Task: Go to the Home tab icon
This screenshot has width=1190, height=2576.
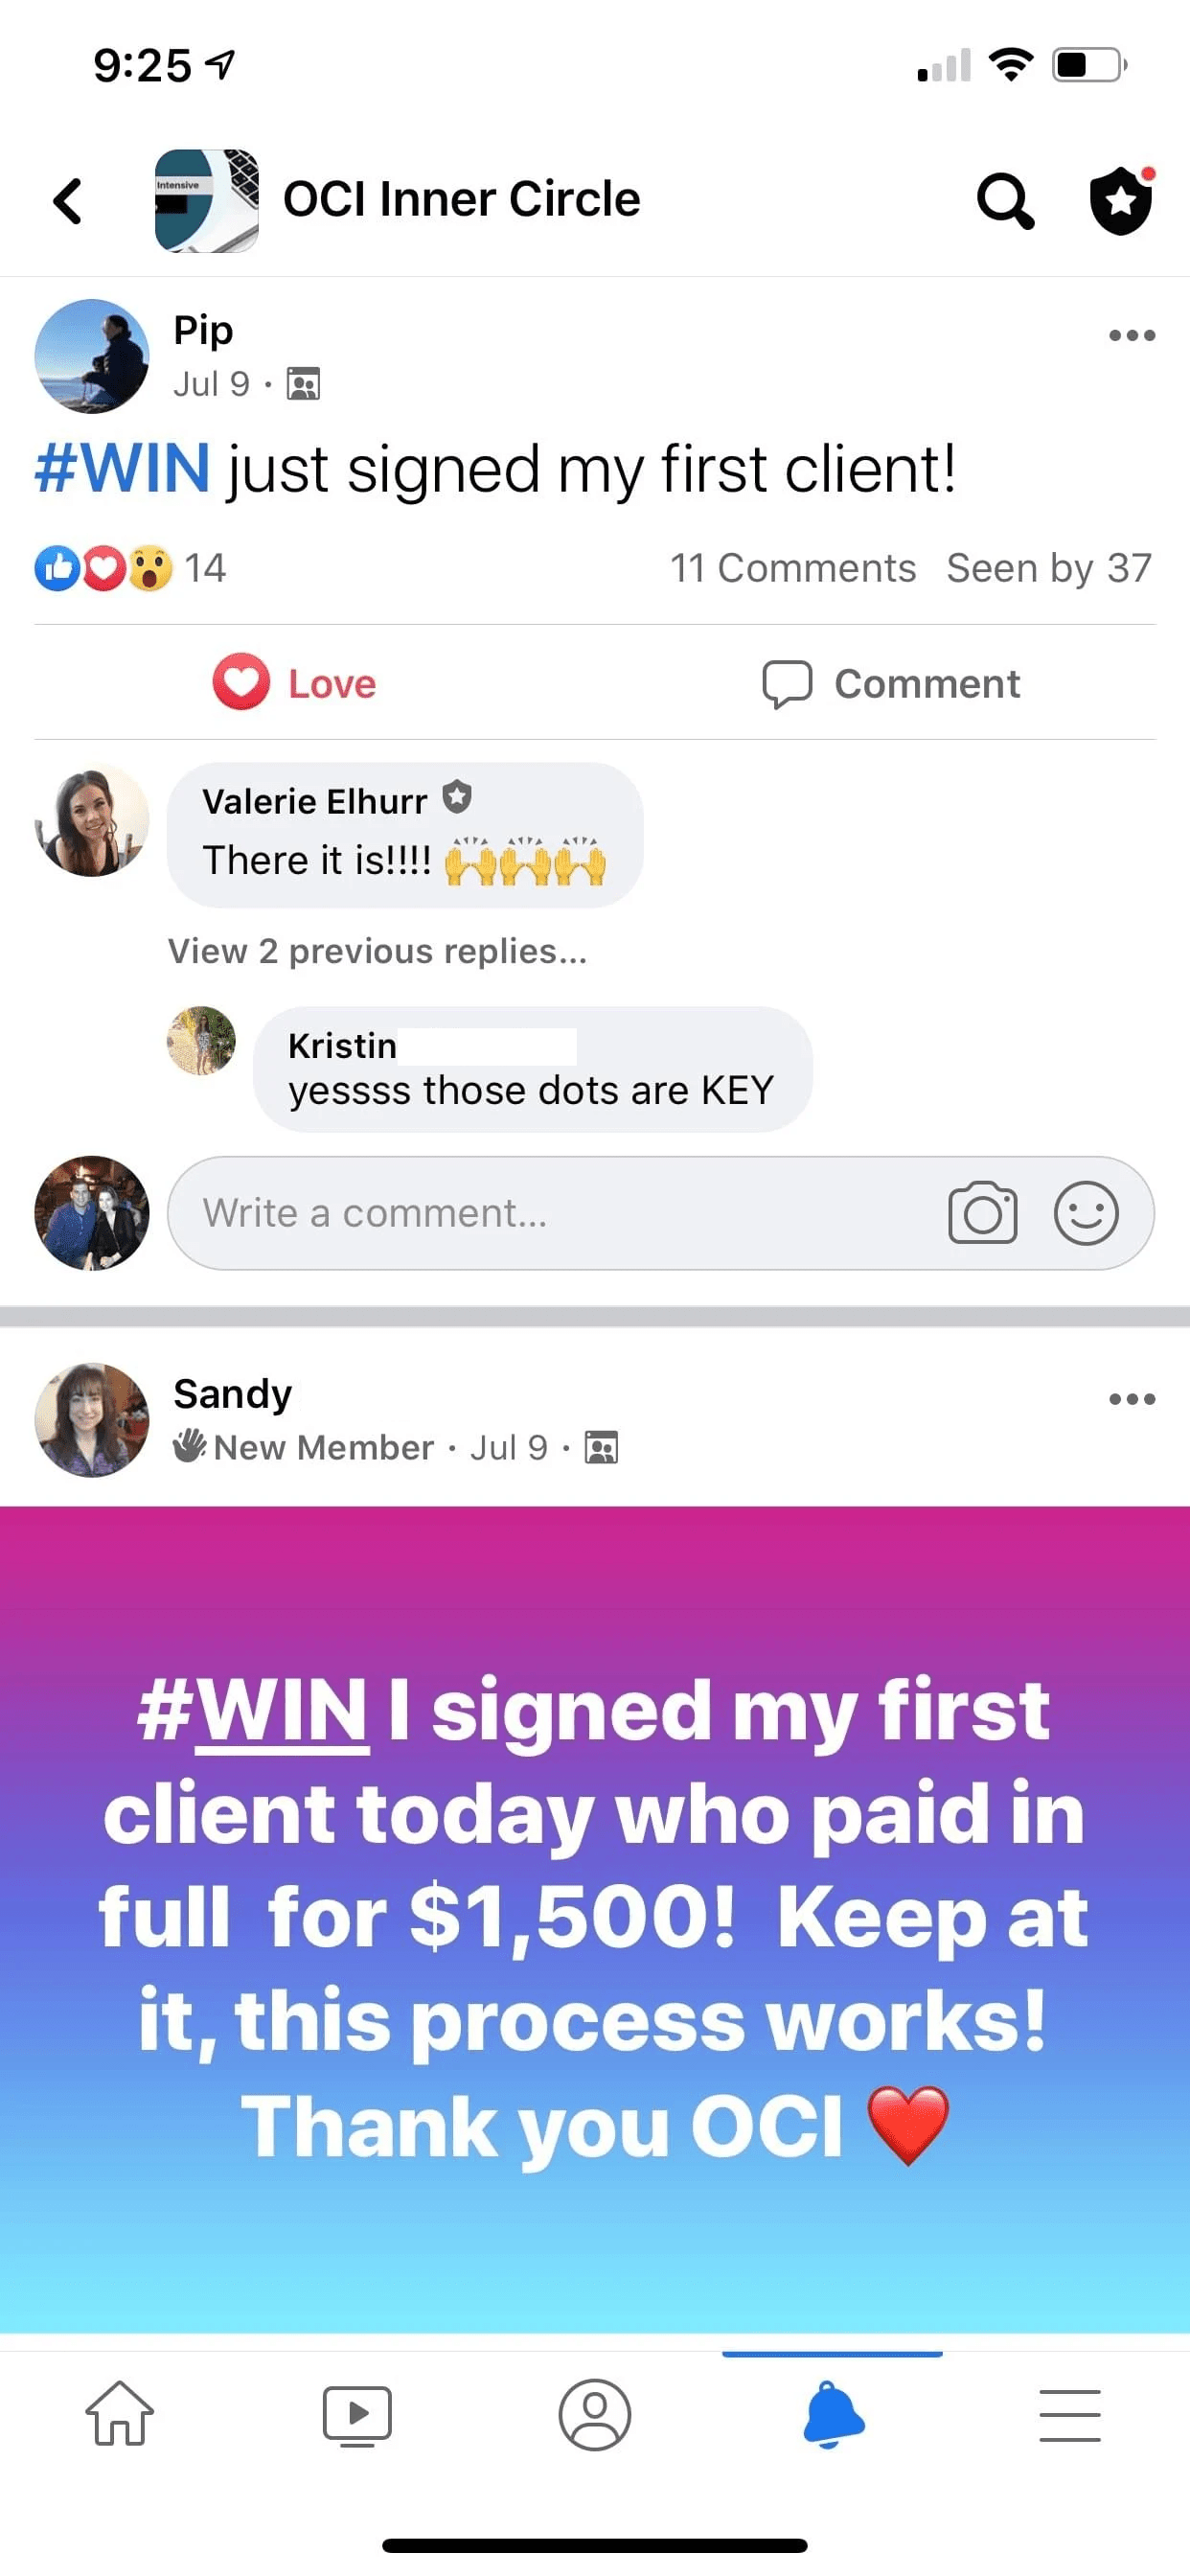Action: coord(120,2414)
